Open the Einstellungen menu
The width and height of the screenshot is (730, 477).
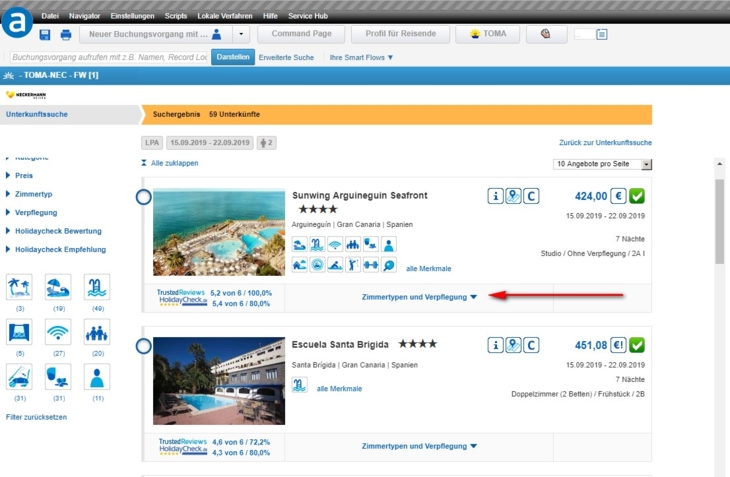[x=132, y=16]
